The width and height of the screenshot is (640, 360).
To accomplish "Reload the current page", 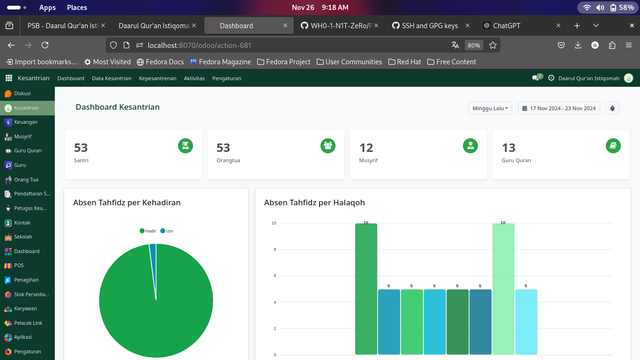I will click(x=45, y=45).
